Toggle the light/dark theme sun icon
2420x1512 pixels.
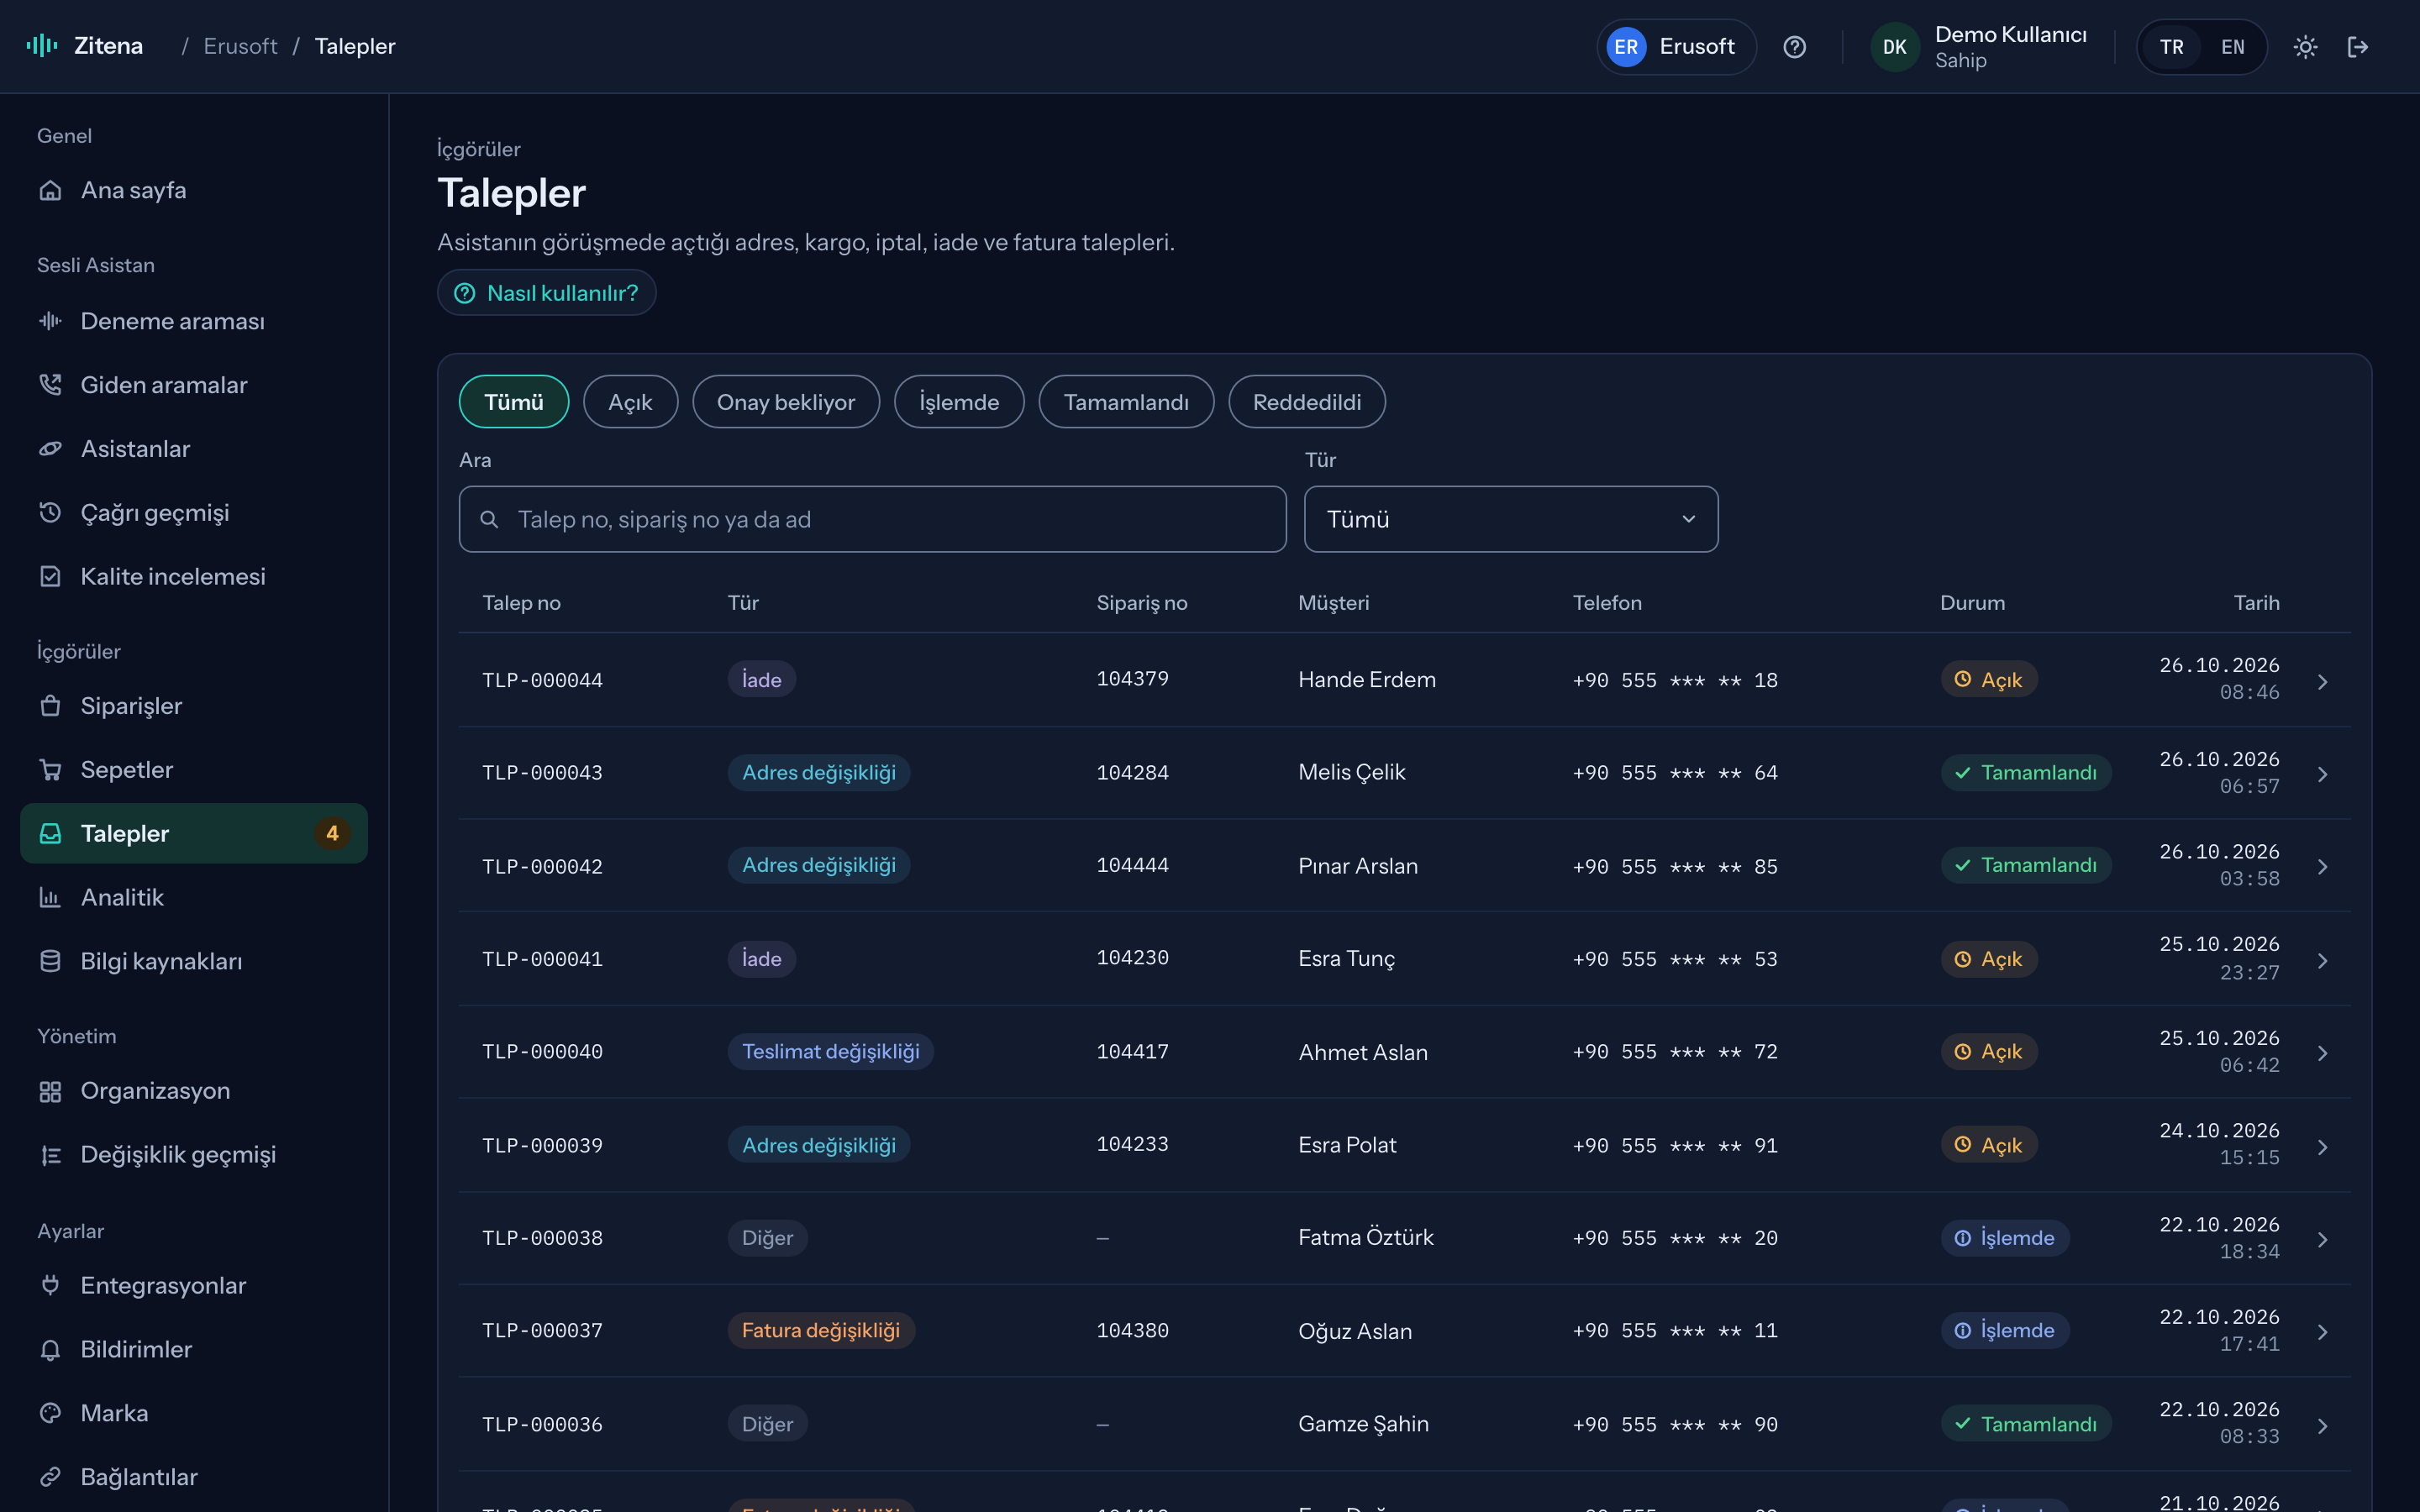point(2305,47)
